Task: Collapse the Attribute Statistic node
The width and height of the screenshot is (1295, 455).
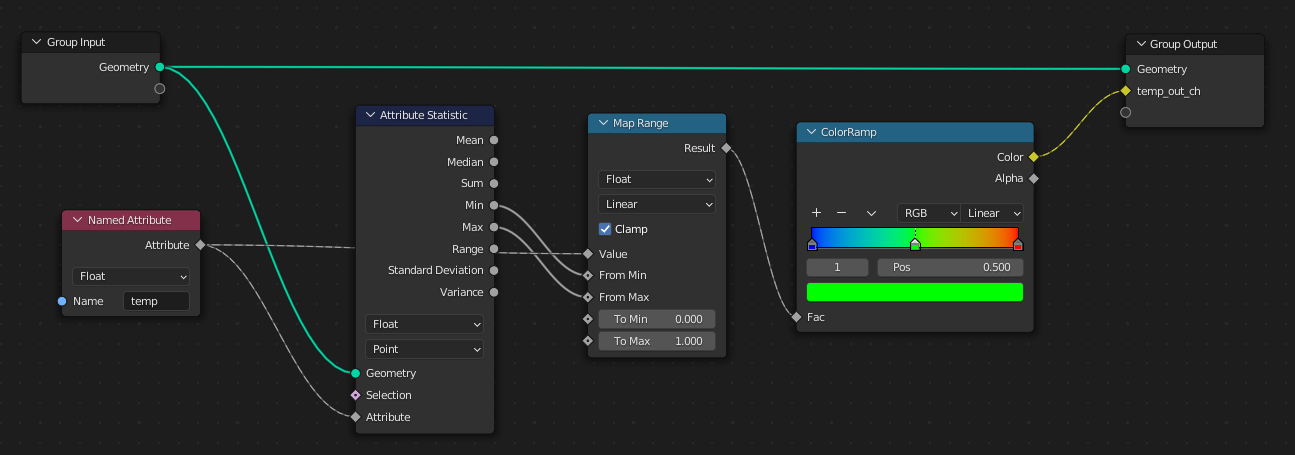Action: [x=369, y=116]
